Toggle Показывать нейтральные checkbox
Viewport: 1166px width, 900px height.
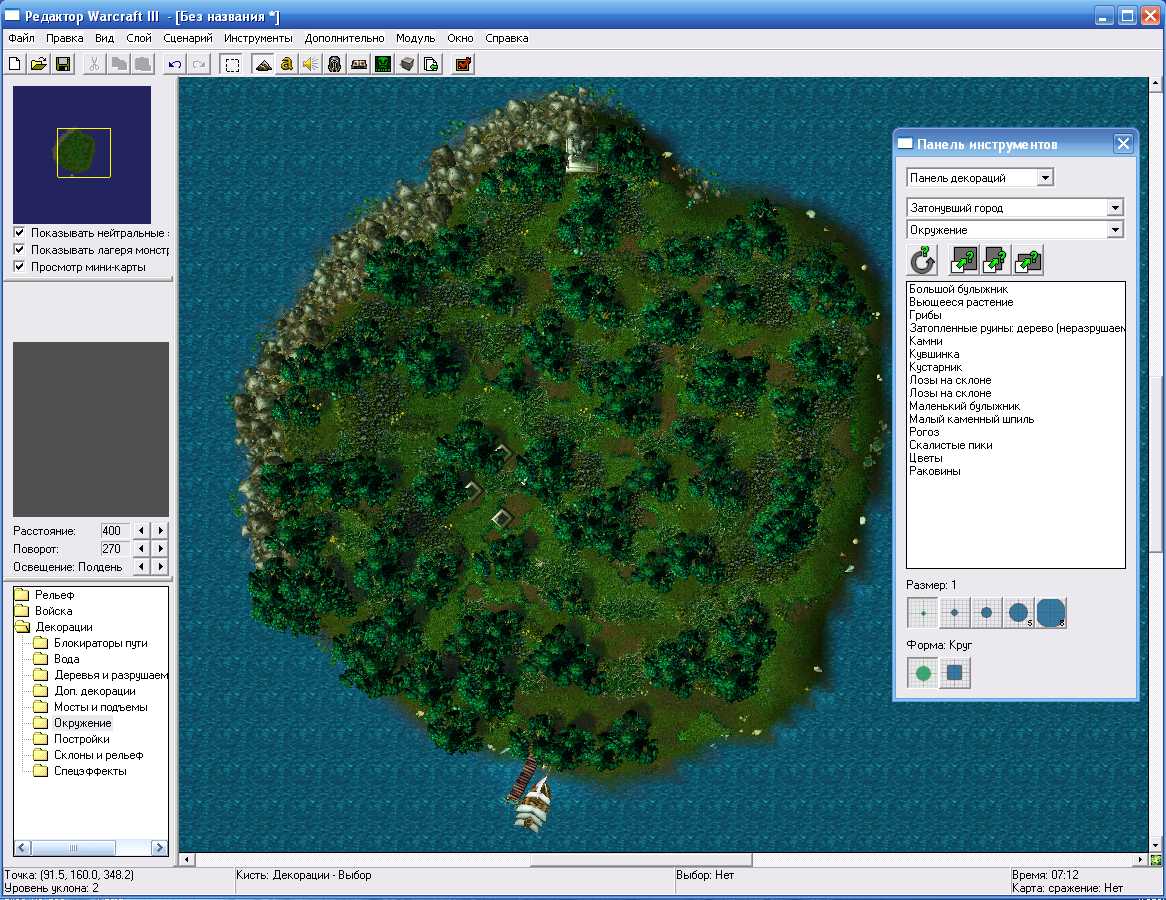click(x=19, y=233)
